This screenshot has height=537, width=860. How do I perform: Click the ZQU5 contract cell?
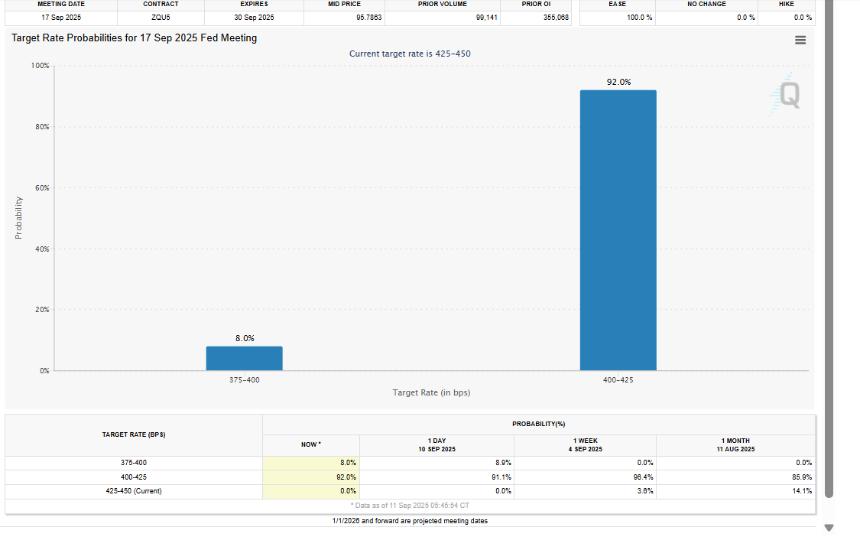160,17
